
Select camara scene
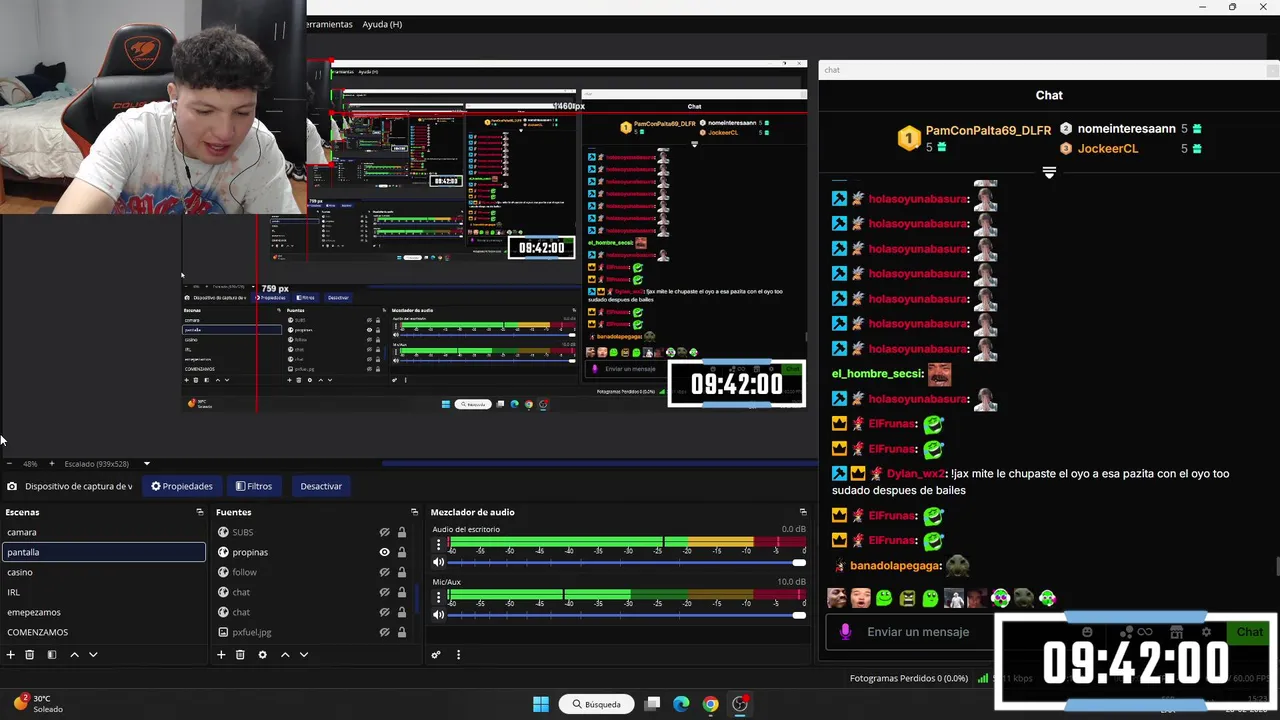click(x=103, y=532)
